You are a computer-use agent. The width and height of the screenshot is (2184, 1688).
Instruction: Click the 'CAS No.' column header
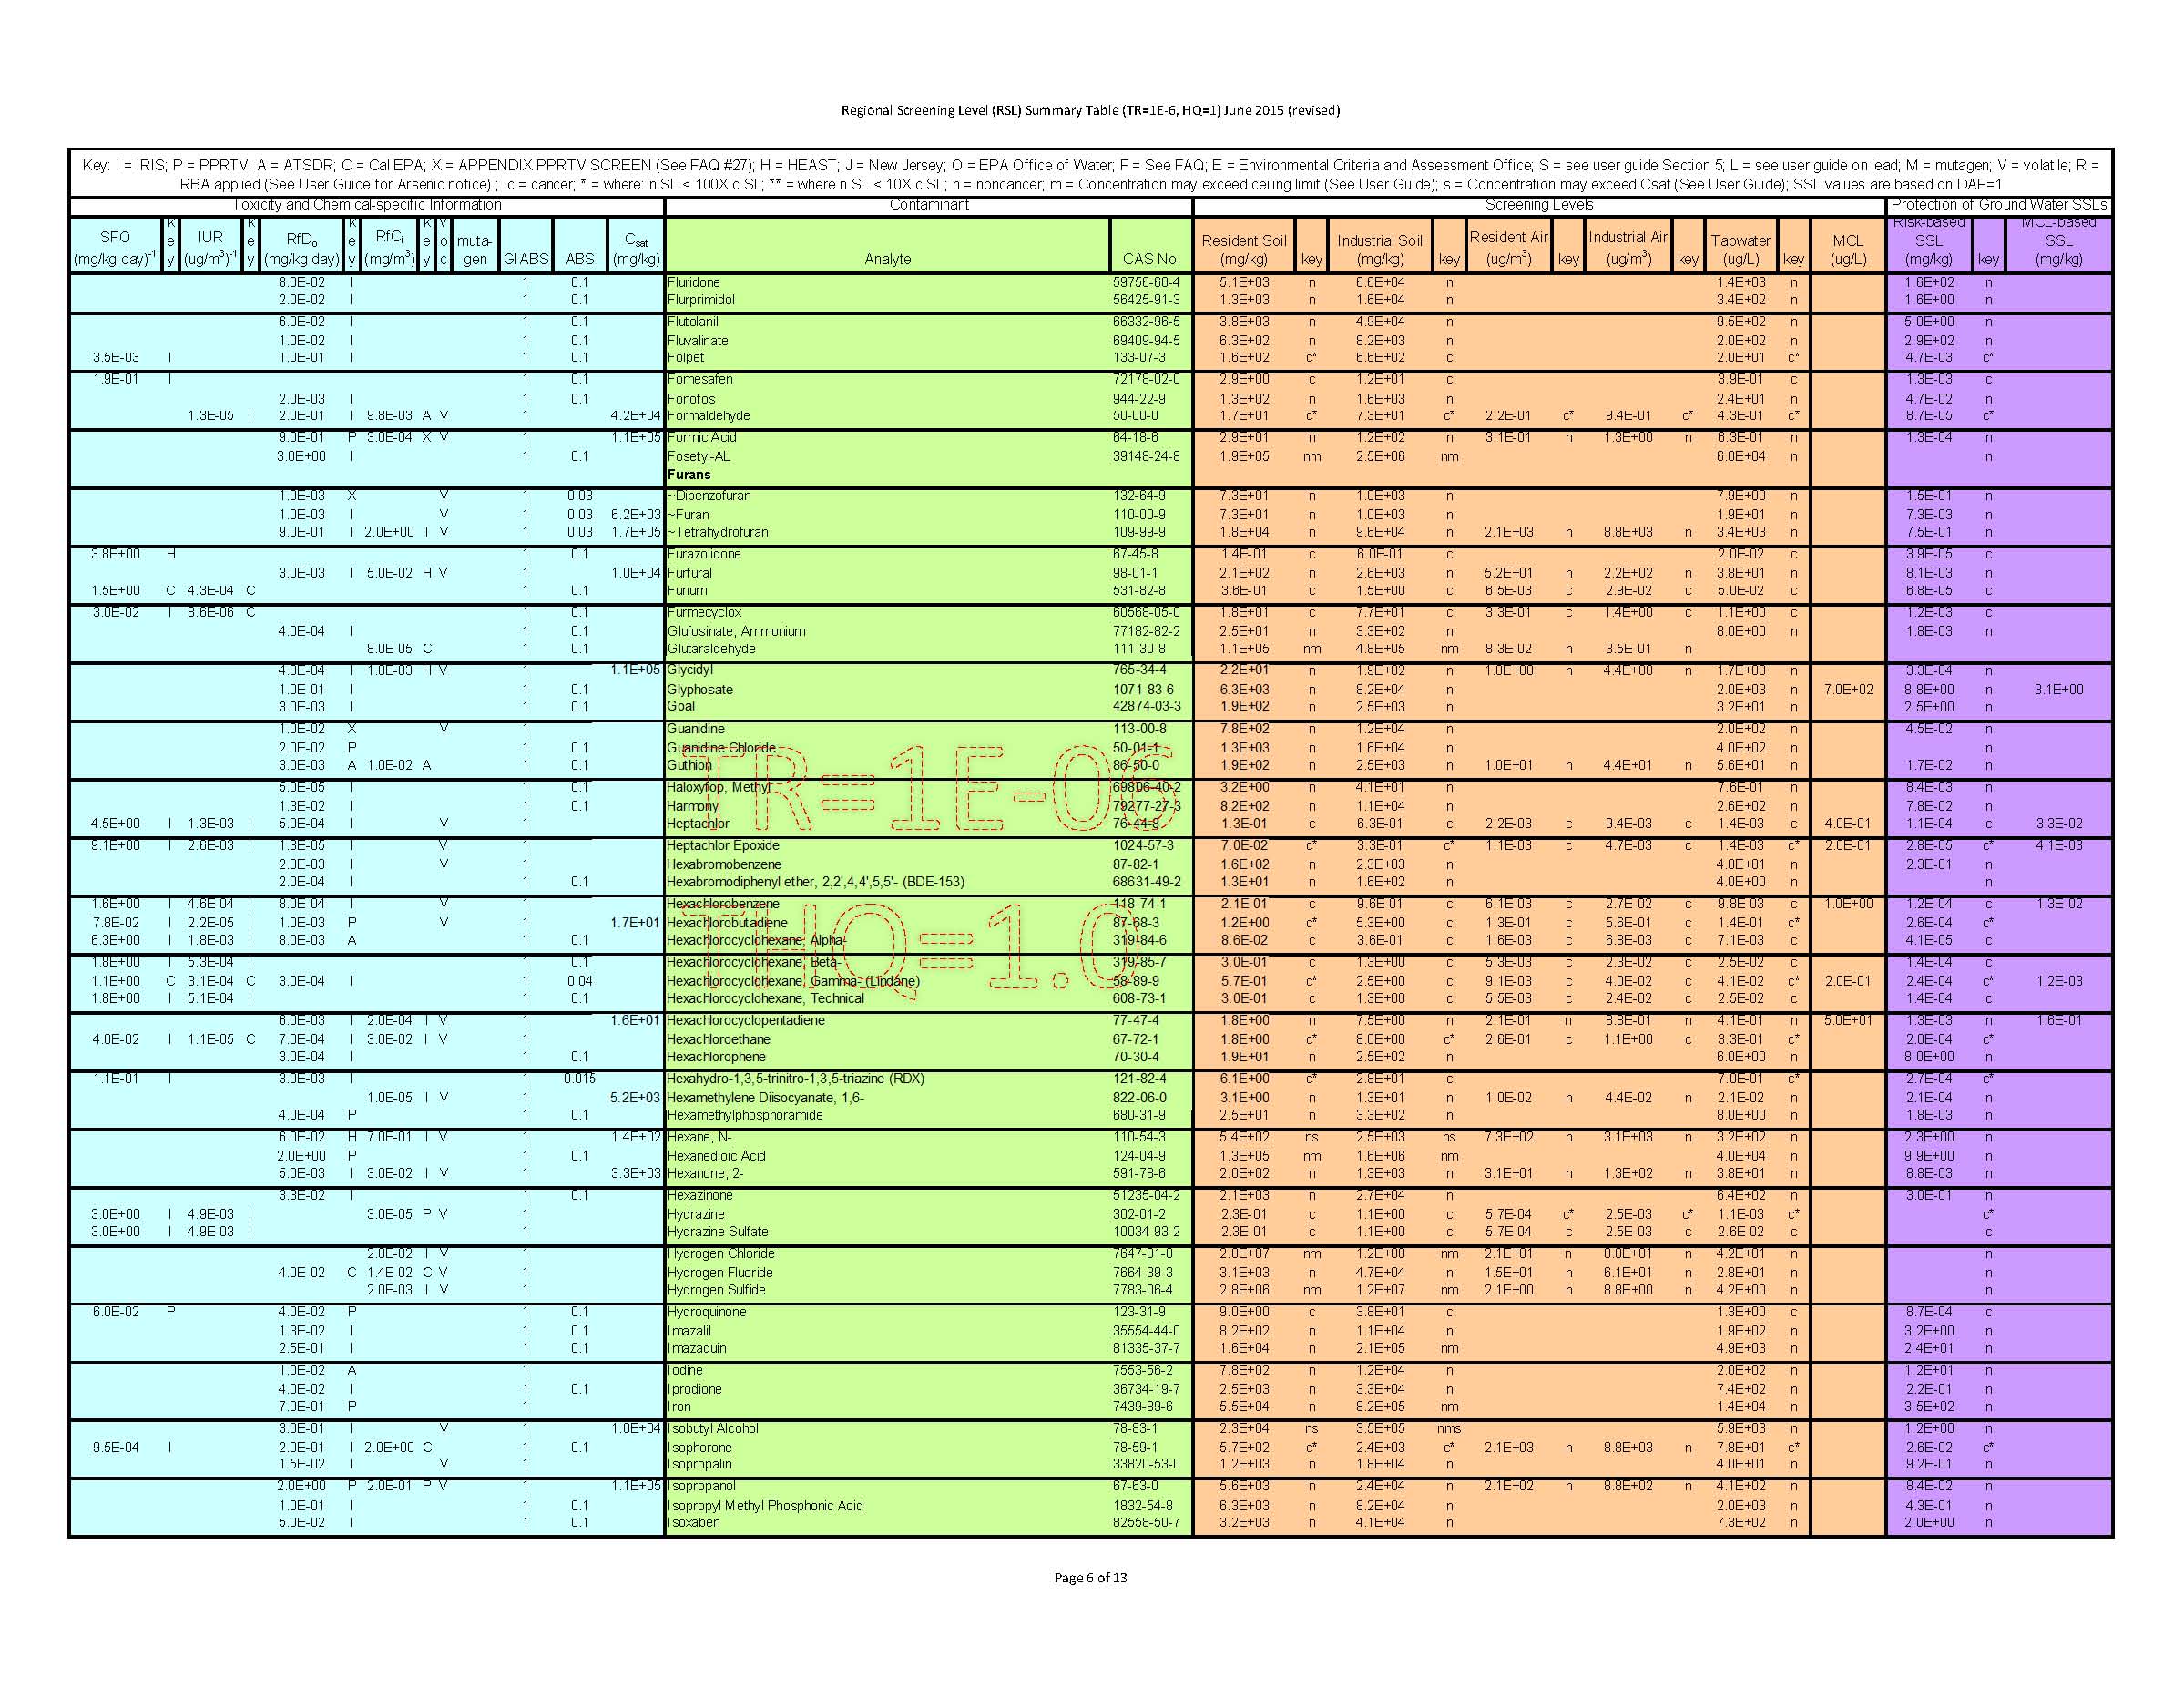pyautogui.click(x=1151, y=259)
